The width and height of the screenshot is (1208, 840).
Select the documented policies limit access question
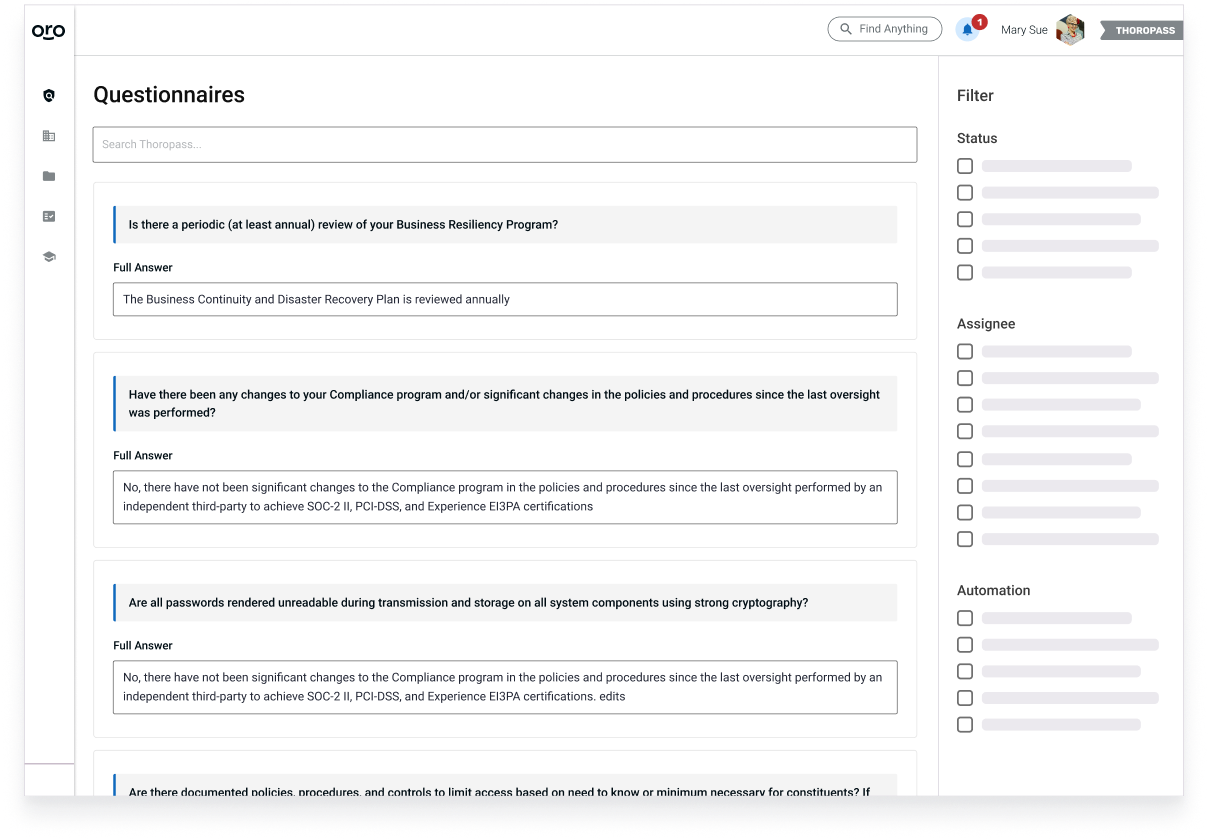coord(505,786)
